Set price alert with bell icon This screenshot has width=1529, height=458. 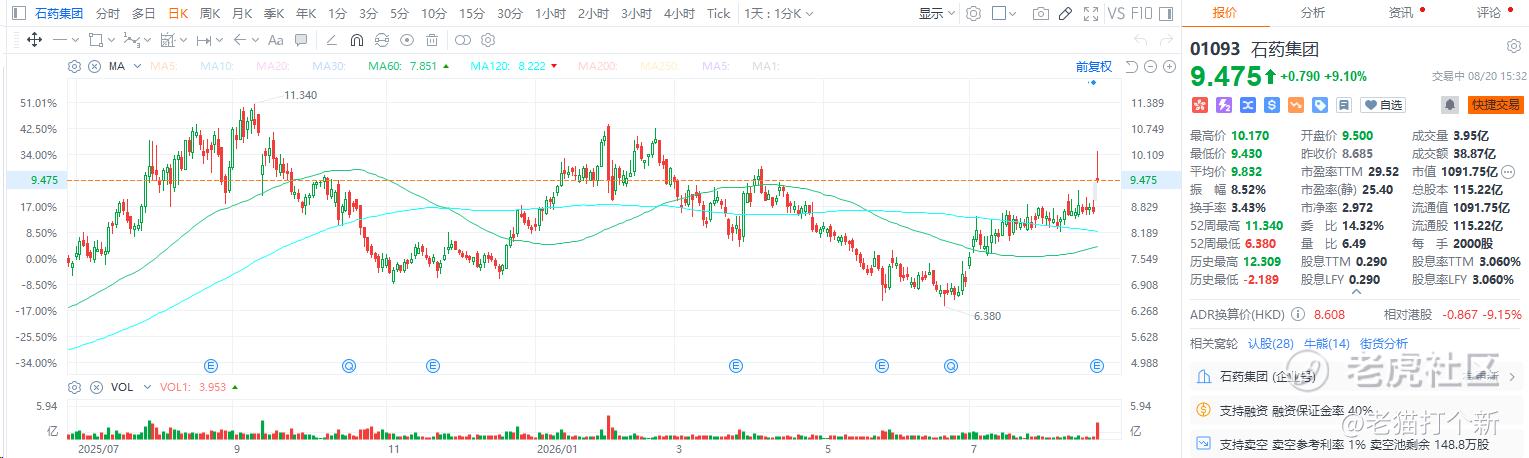click(x=1449, y=104)
